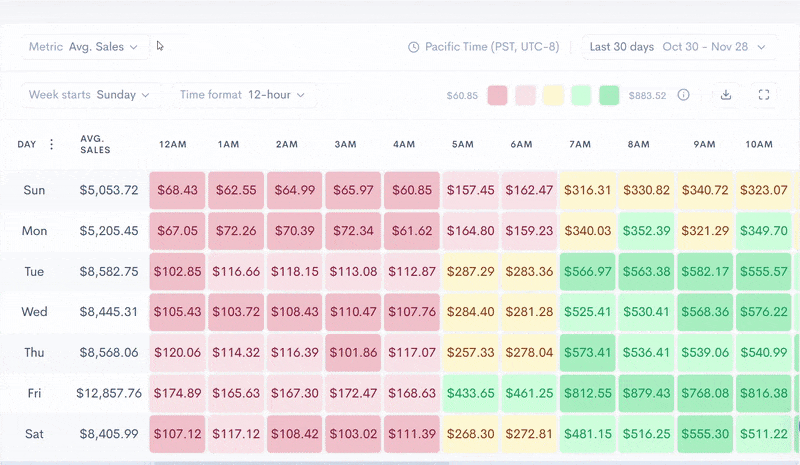The height and width of the screenshot is (465, 800).
Task: Change the Time format 12-hour selector
Action: pyautogui.click(x=244, y=95)
